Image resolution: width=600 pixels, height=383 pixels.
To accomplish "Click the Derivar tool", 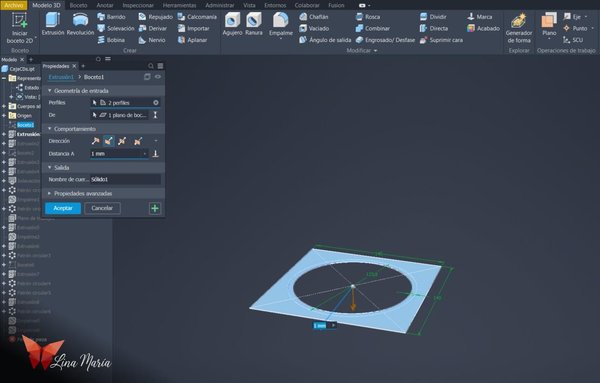I will [153, 28].
